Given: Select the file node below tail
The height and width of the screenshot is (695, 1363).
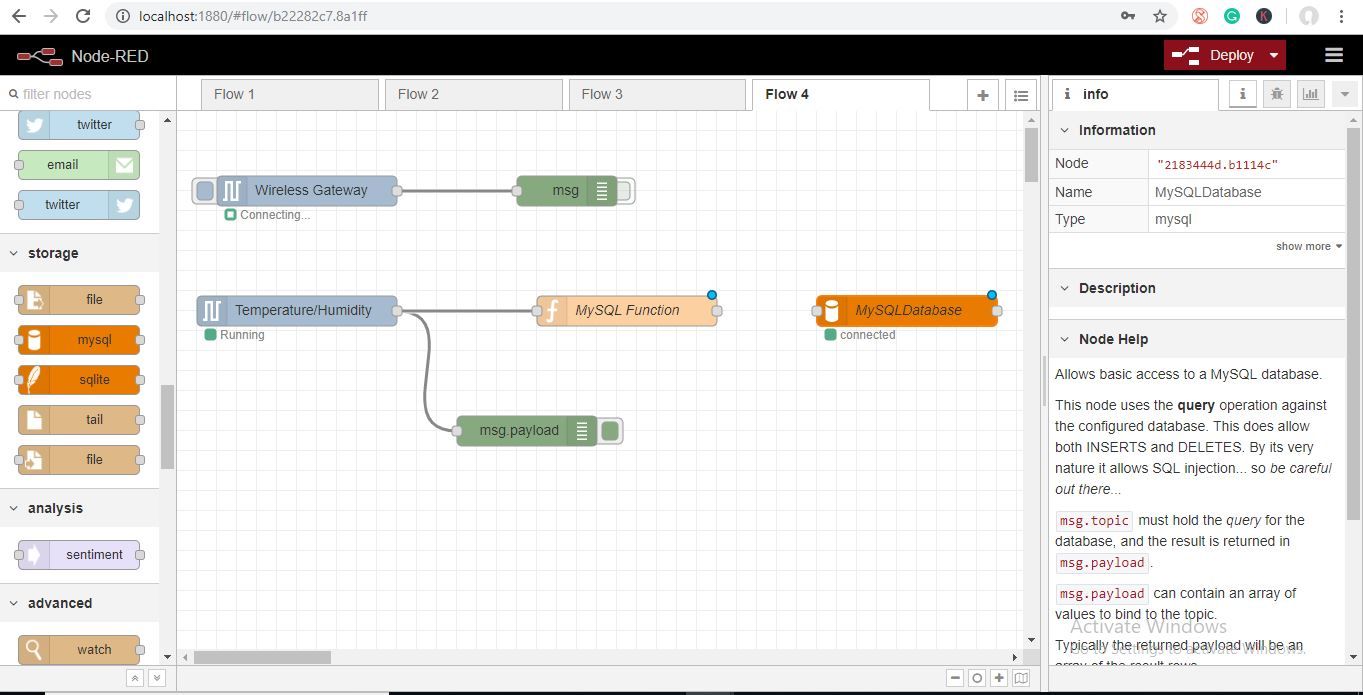Looking at the screenshot, I should click(79, 460).
